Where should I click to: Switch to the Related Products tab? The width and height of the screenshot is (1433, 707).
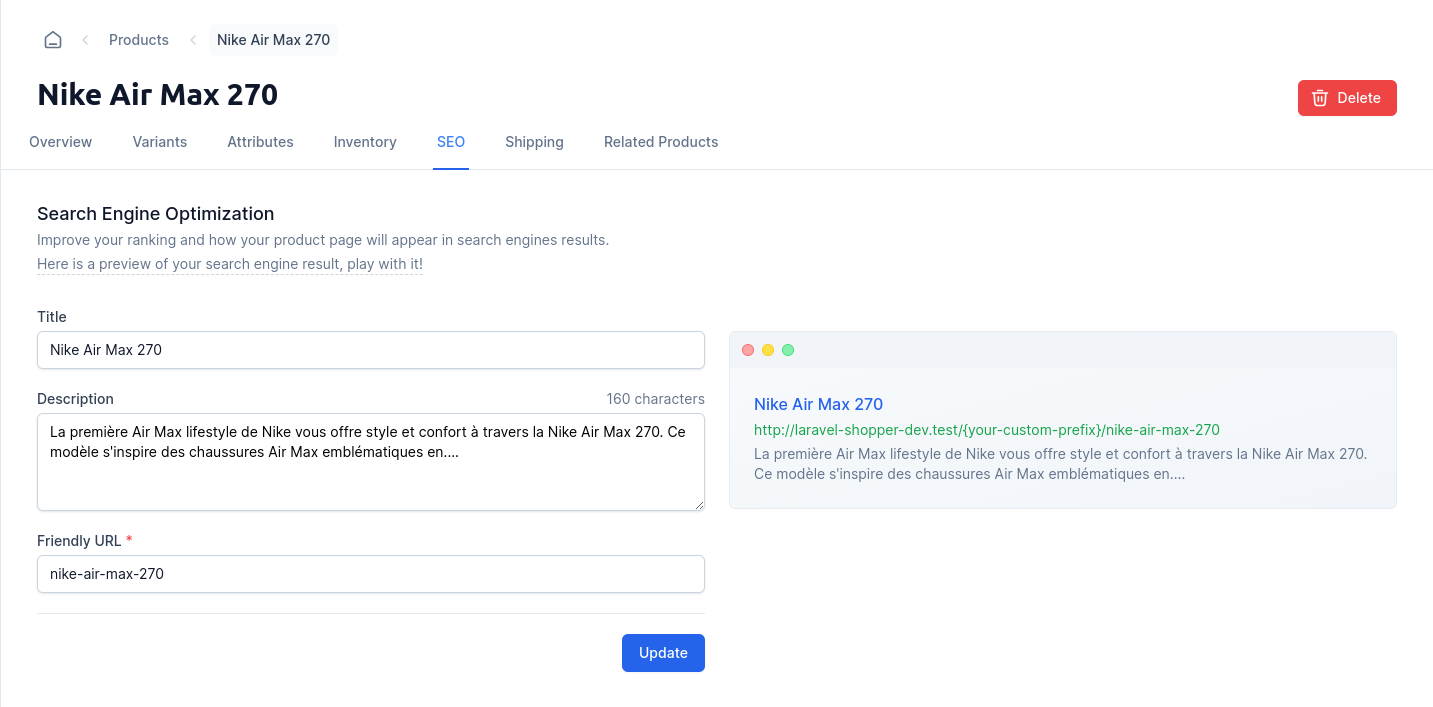click(x=661, y=142)
